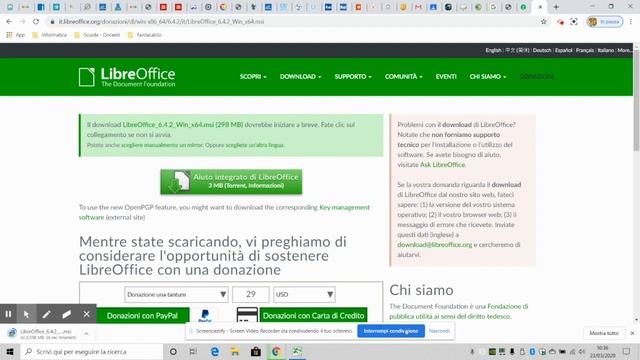This screenshot has width=640, height=360.
Task: Open the Fondazione di pubblica utilità link
Action: tap(459, 311)
